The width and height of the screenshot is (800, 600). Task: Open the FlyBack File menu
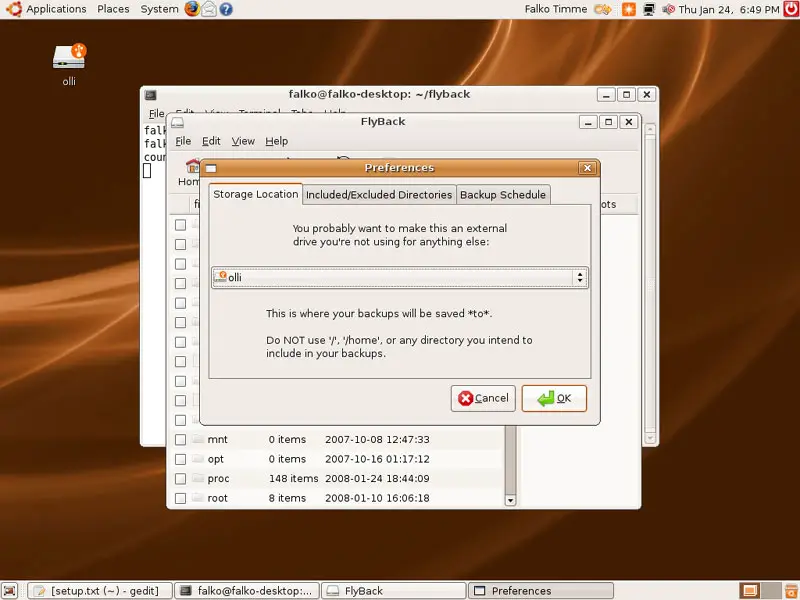click(x=183, y=141)
